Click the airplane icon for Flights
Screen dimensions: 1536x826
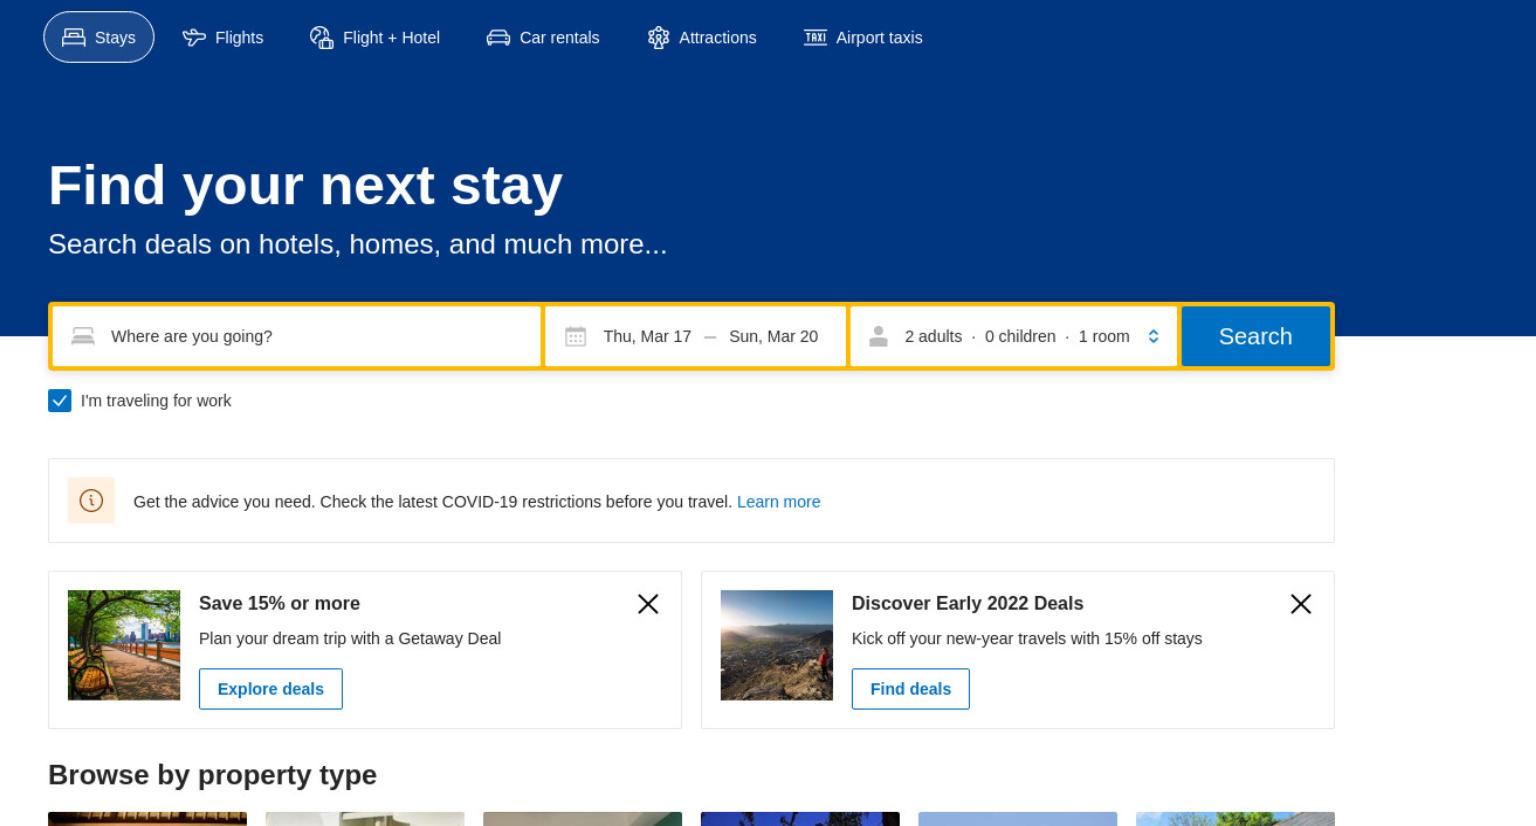[194, 38]
